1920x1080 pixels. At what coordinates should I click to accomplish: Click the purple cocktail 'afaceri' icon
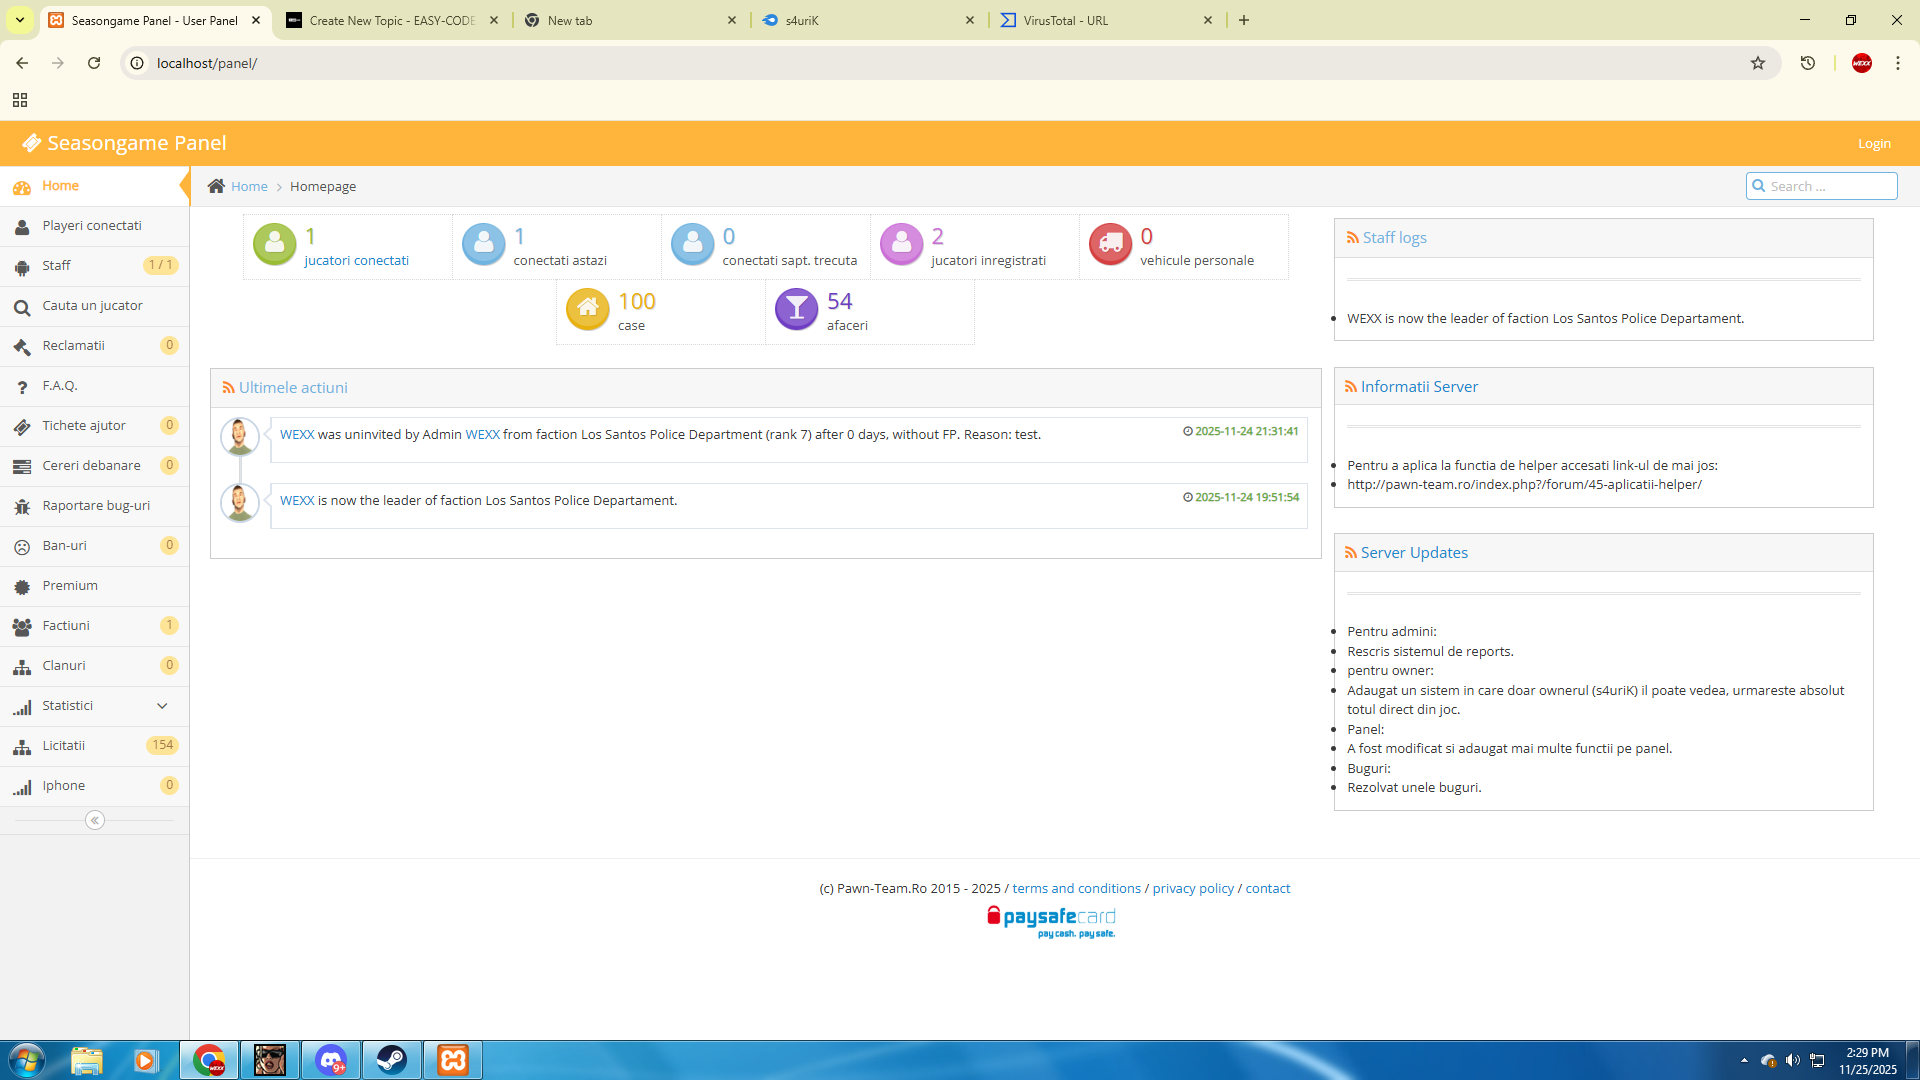[x=797, y=309]
